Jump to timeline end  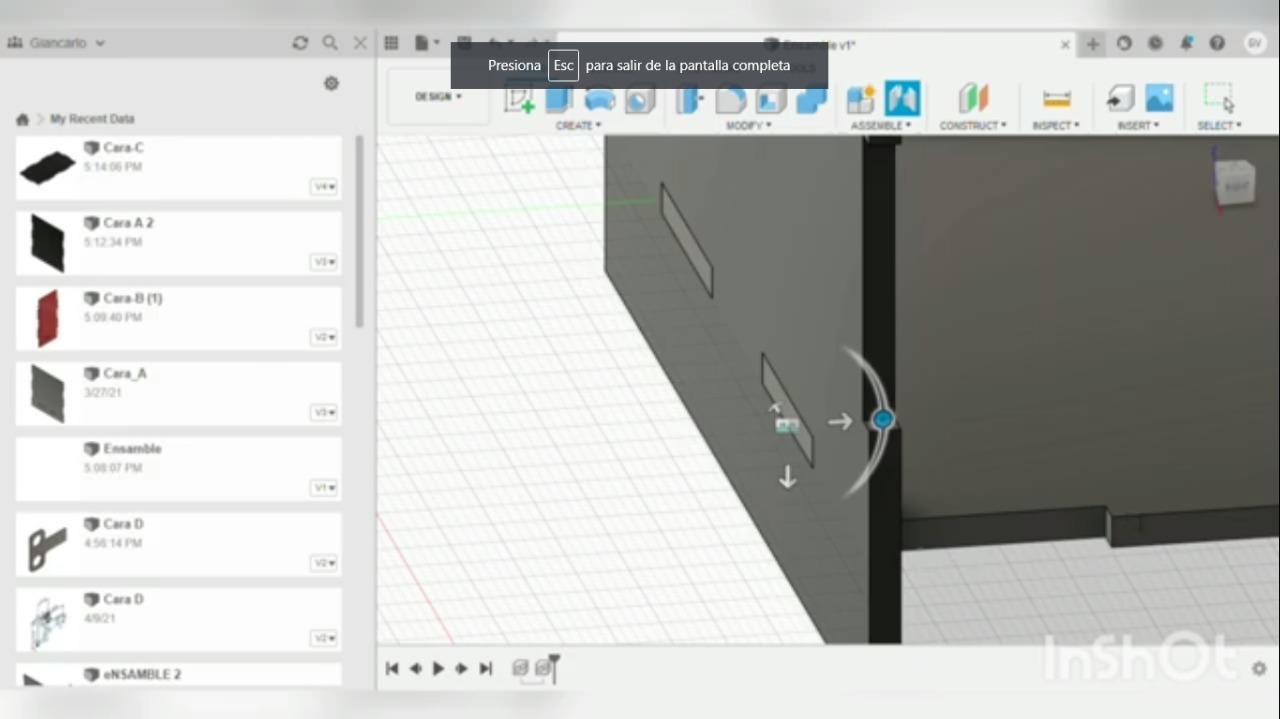[486, 669]
